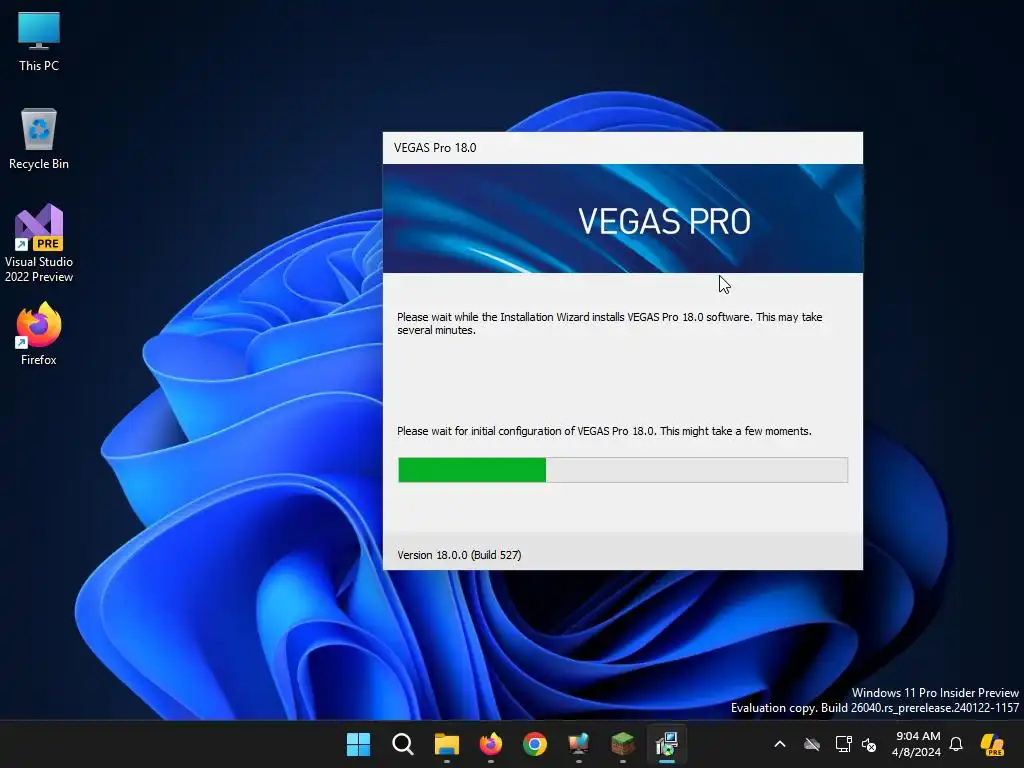Click the VEGAS Pro 18.0 title bar
1024x768 pixels.
coord(622,148)
